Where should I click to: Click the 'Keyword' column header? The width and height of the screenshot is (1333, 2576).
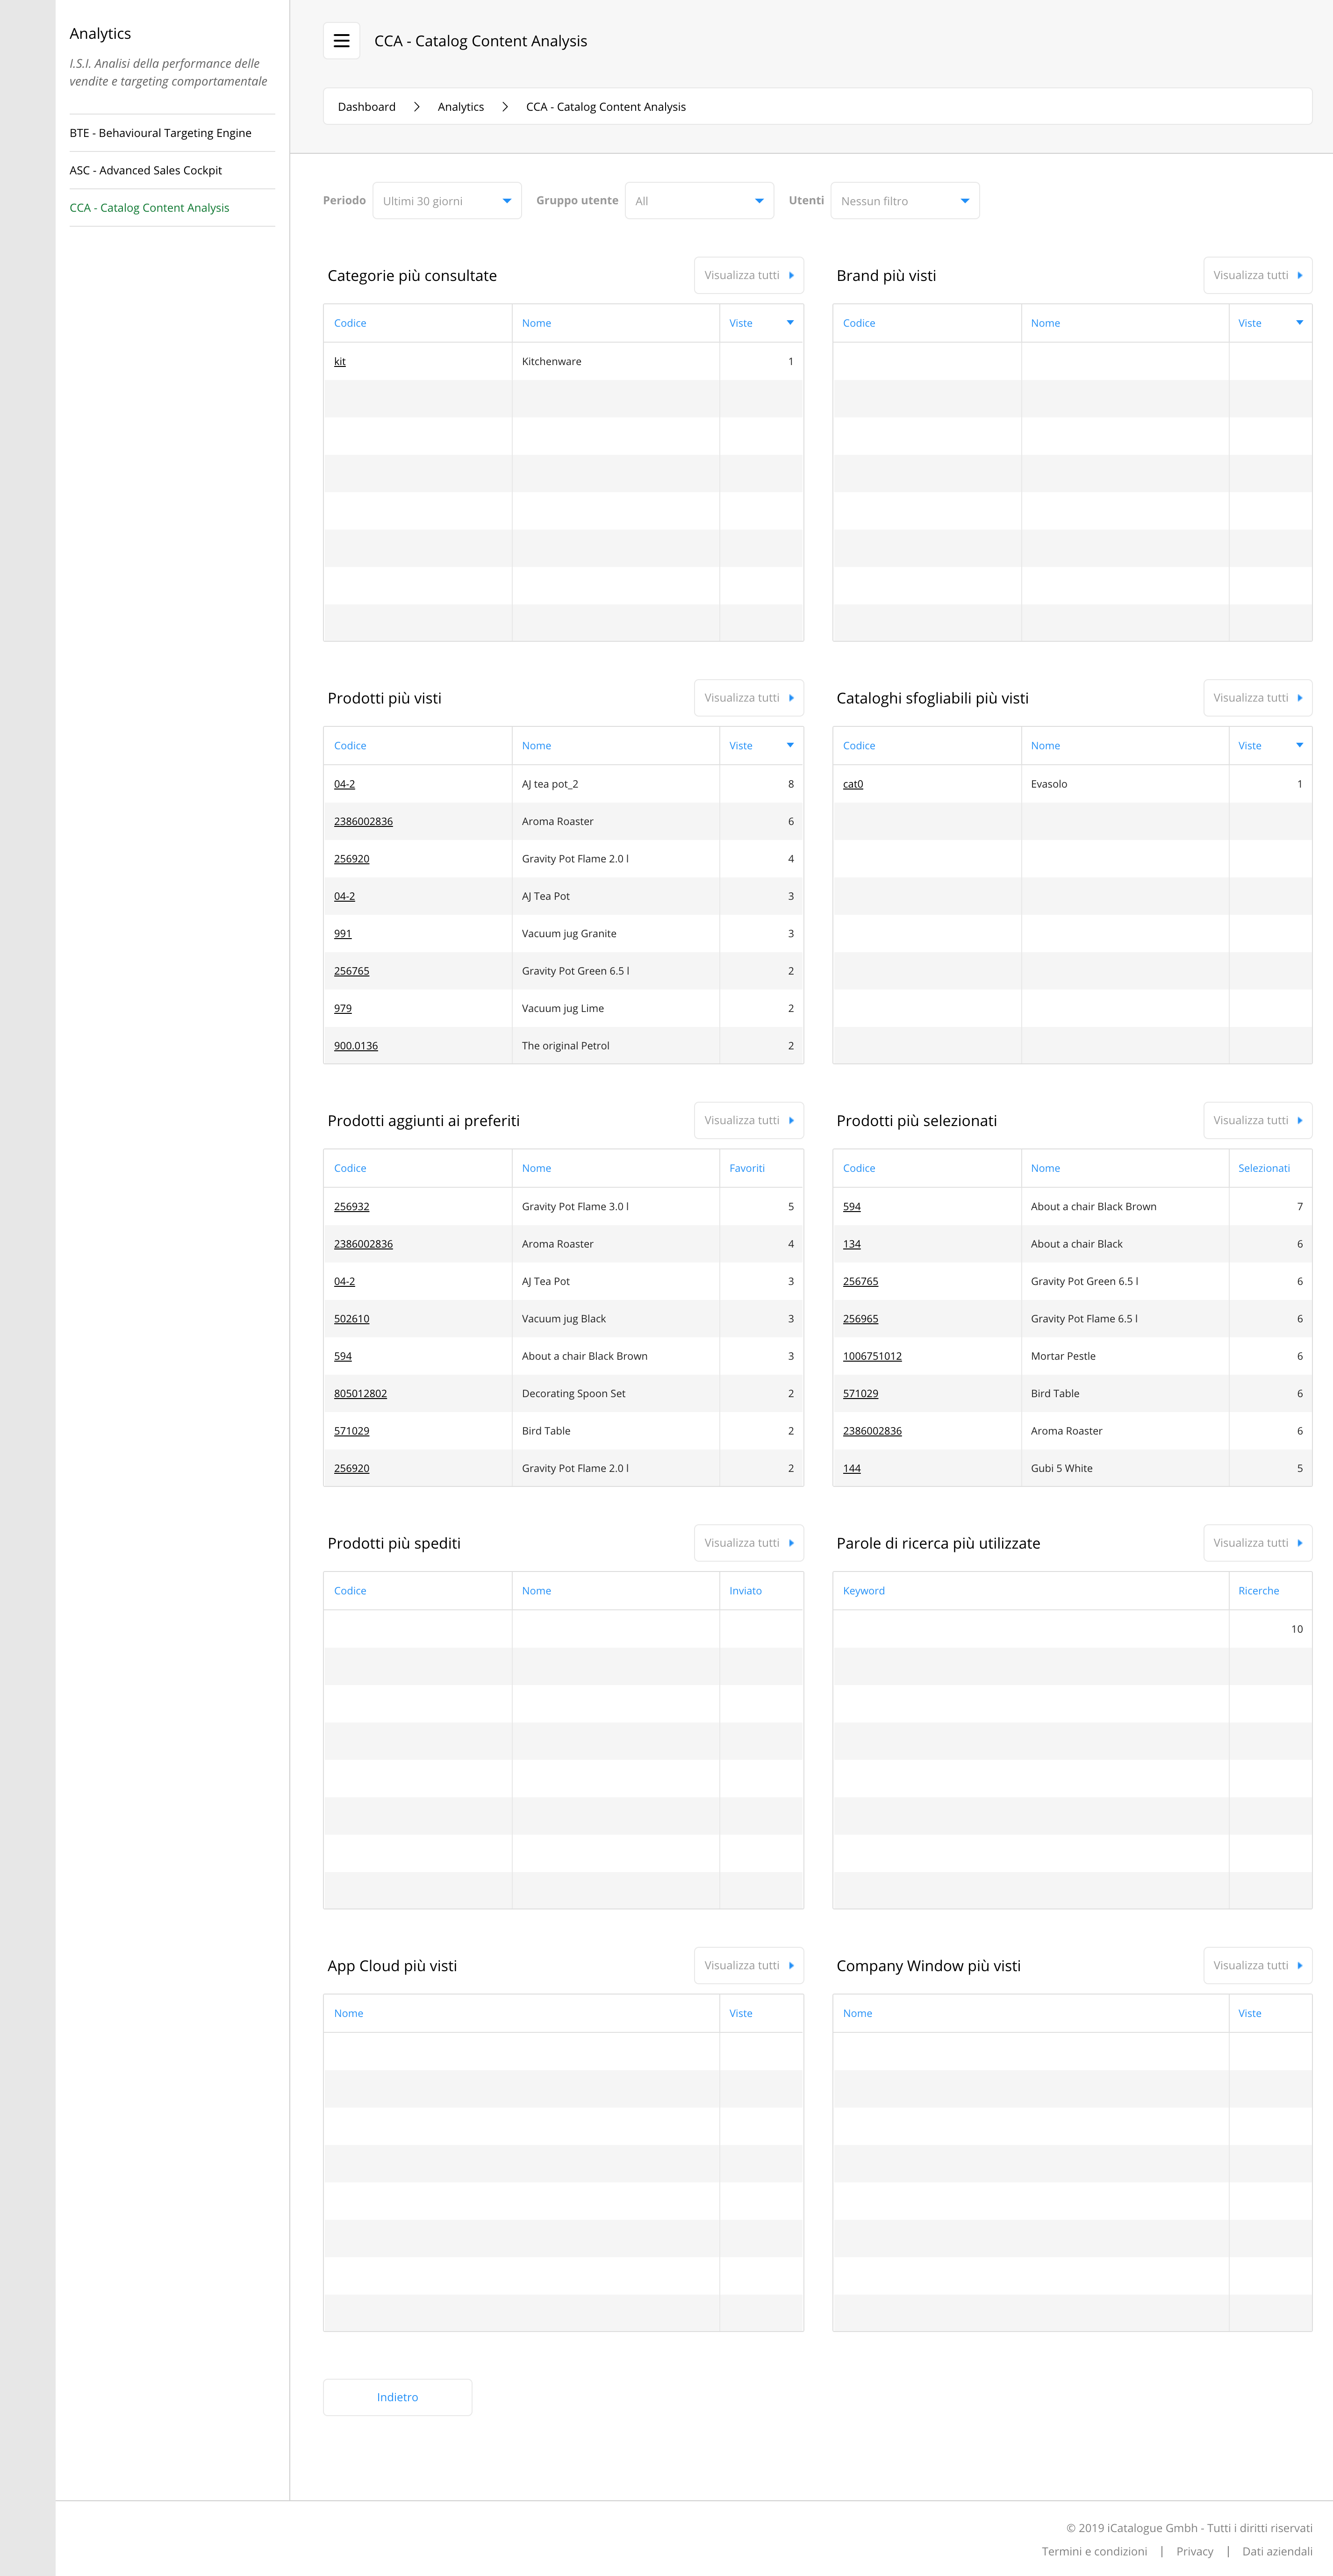(863, 1590)
